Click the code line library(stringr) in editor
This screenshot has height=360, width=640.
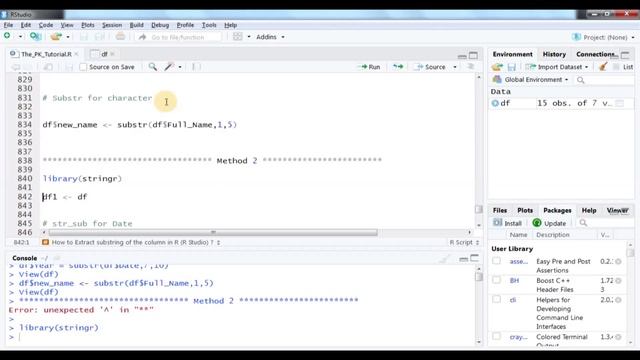coord(82,178)
